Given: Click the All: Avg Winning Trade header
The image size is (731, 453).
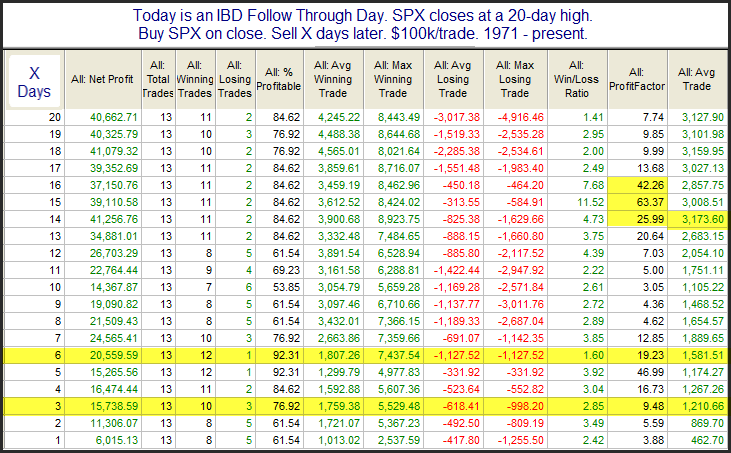Looking at the screenshot, I should click(x=333, y=80).
